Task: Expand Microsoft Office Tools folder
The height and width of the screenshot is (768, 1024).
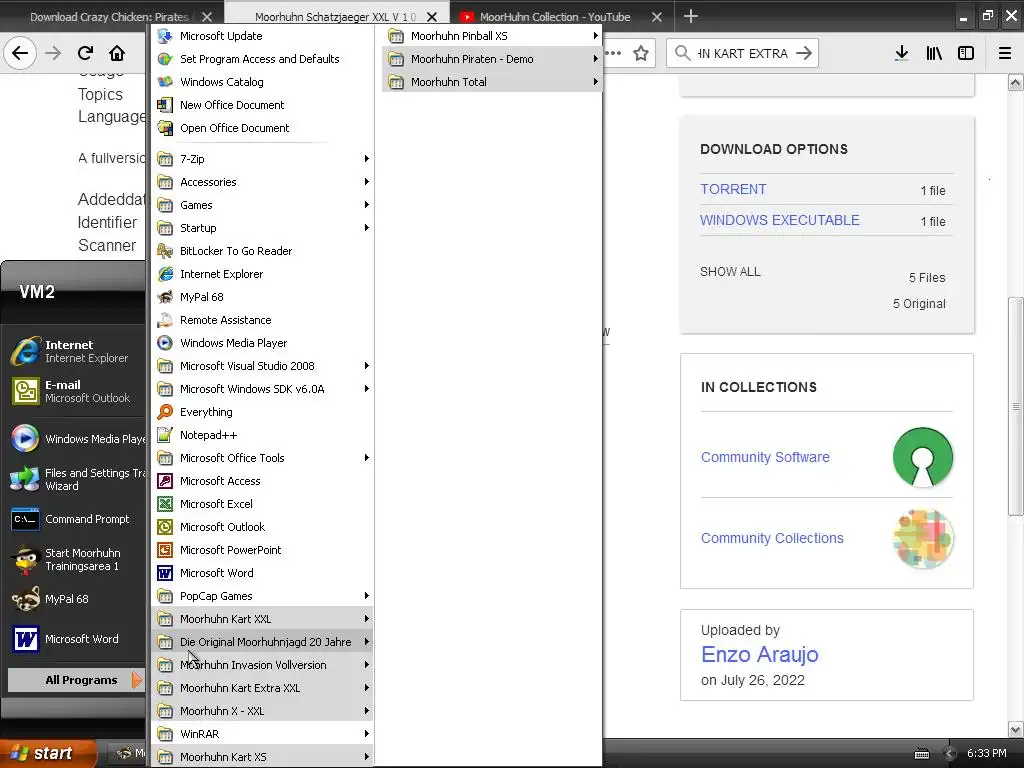Action: (x=262, y=458)
